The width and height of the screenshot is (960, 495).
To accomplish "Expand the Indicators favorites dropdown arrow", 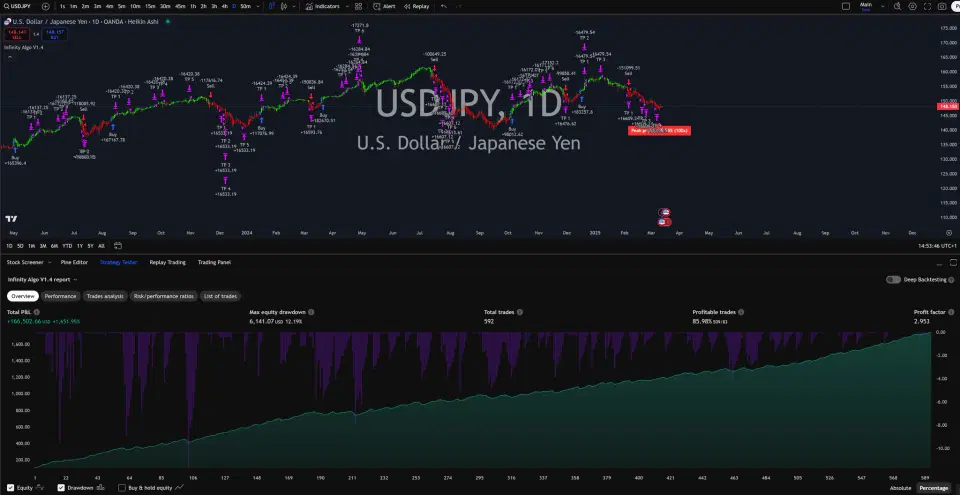I will pos(348,6).
